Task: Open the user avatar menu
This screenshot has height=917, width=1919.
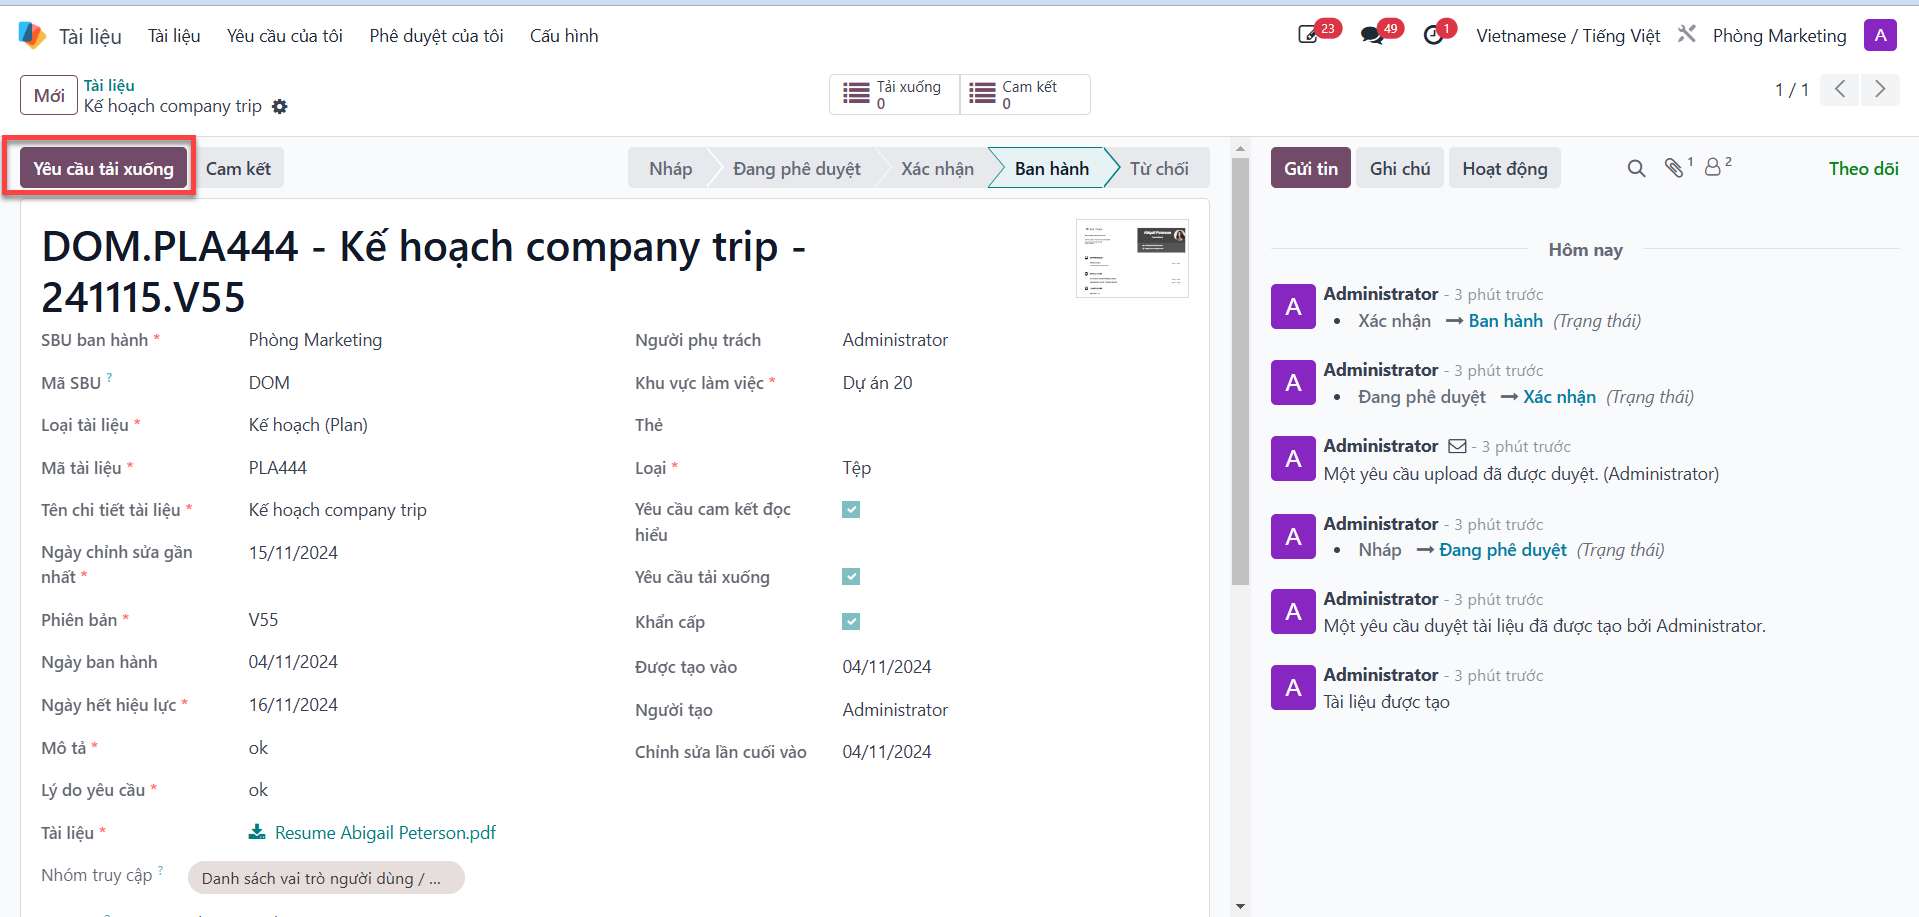Action: click(1880, 35)
